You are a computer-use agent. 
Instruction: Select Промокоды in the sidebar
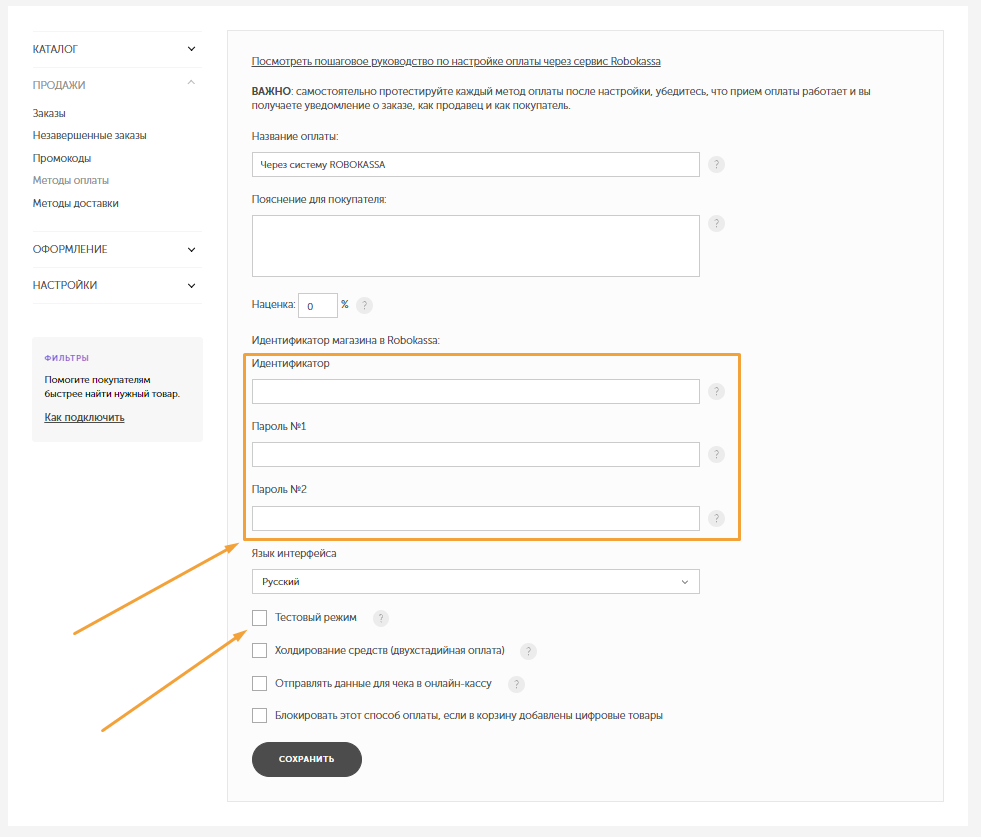coord(62,158)
